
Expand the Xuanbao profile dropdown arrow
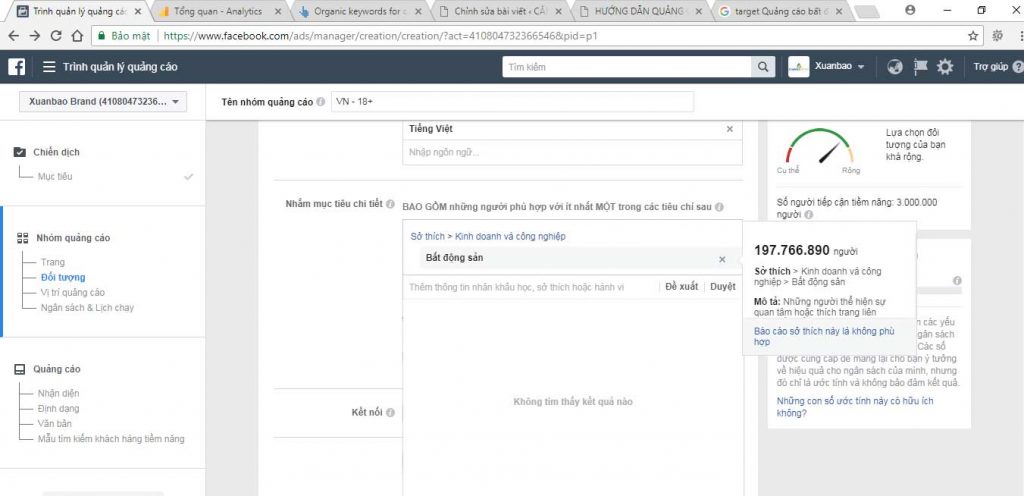click(861, 67)
